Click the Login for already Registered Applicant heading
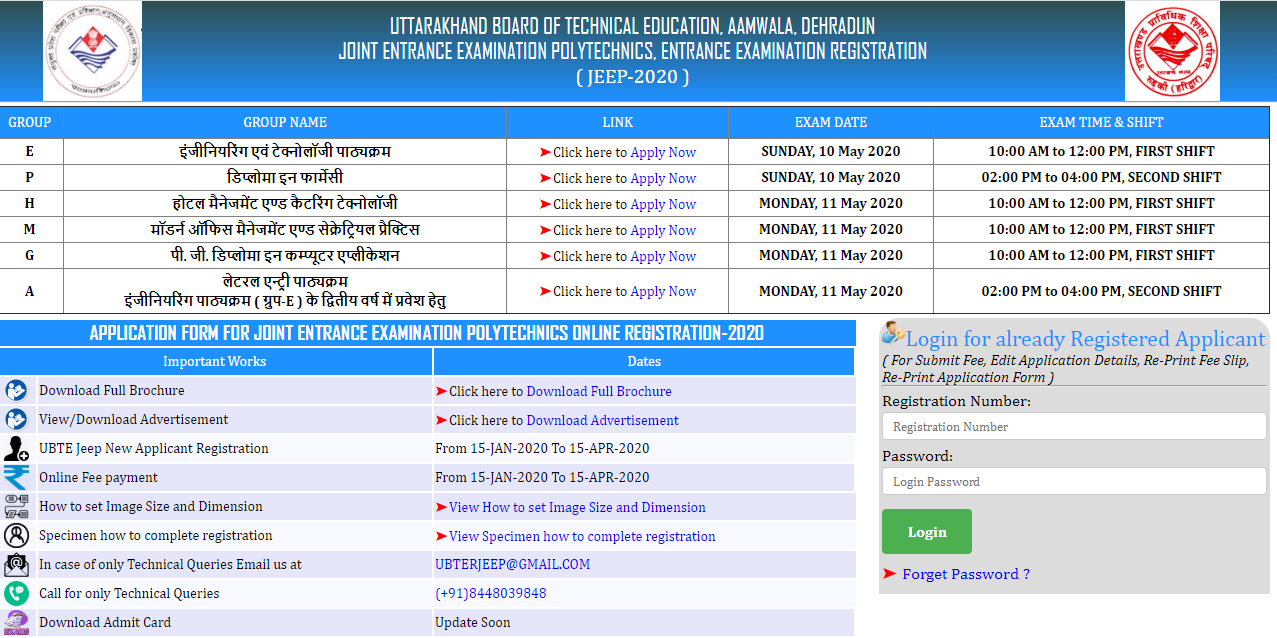The image size is (1277, 638). pos(1085,338)
